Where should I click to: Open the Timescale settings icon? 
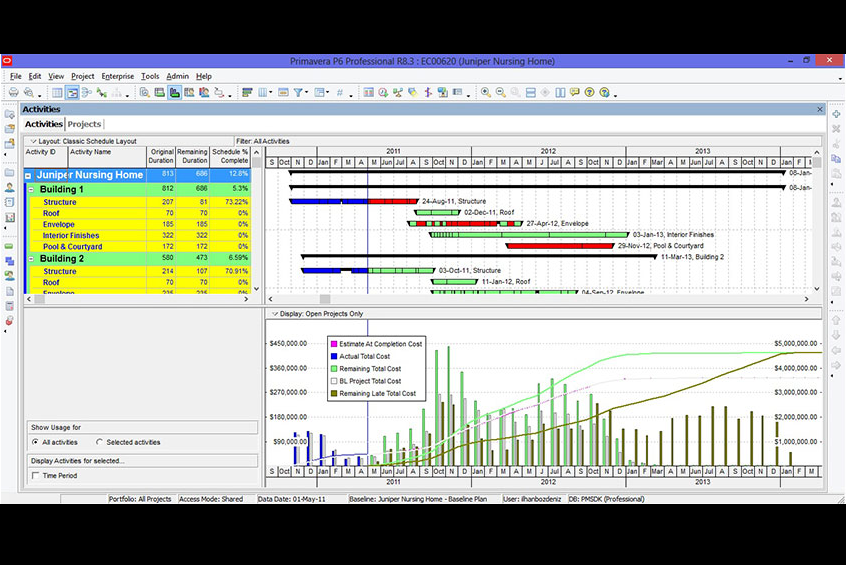click(283, 92)
